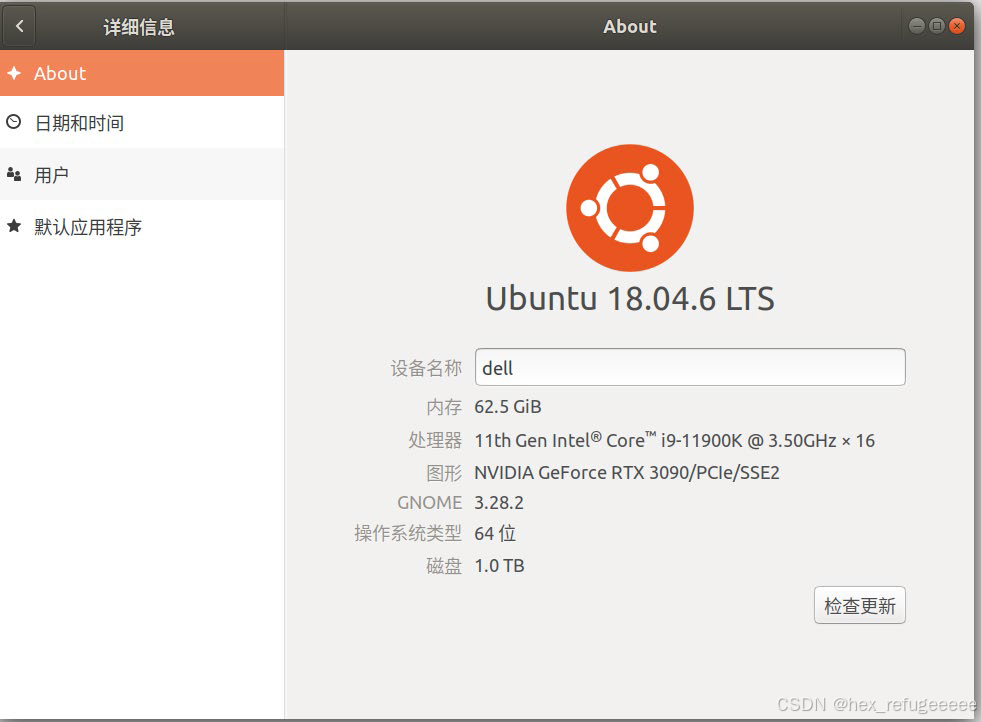Click the i9-11900K processor value
The width and height of the screenshot is (981, 722).
coord(674,440)
